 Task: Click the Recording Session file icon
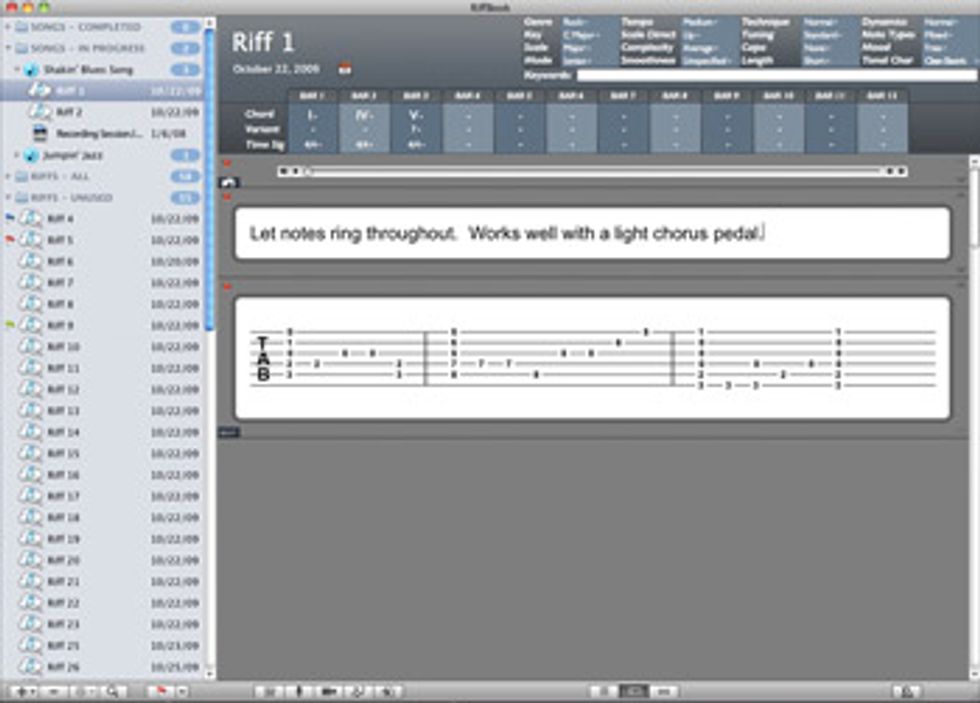click(x=41, y=133)
